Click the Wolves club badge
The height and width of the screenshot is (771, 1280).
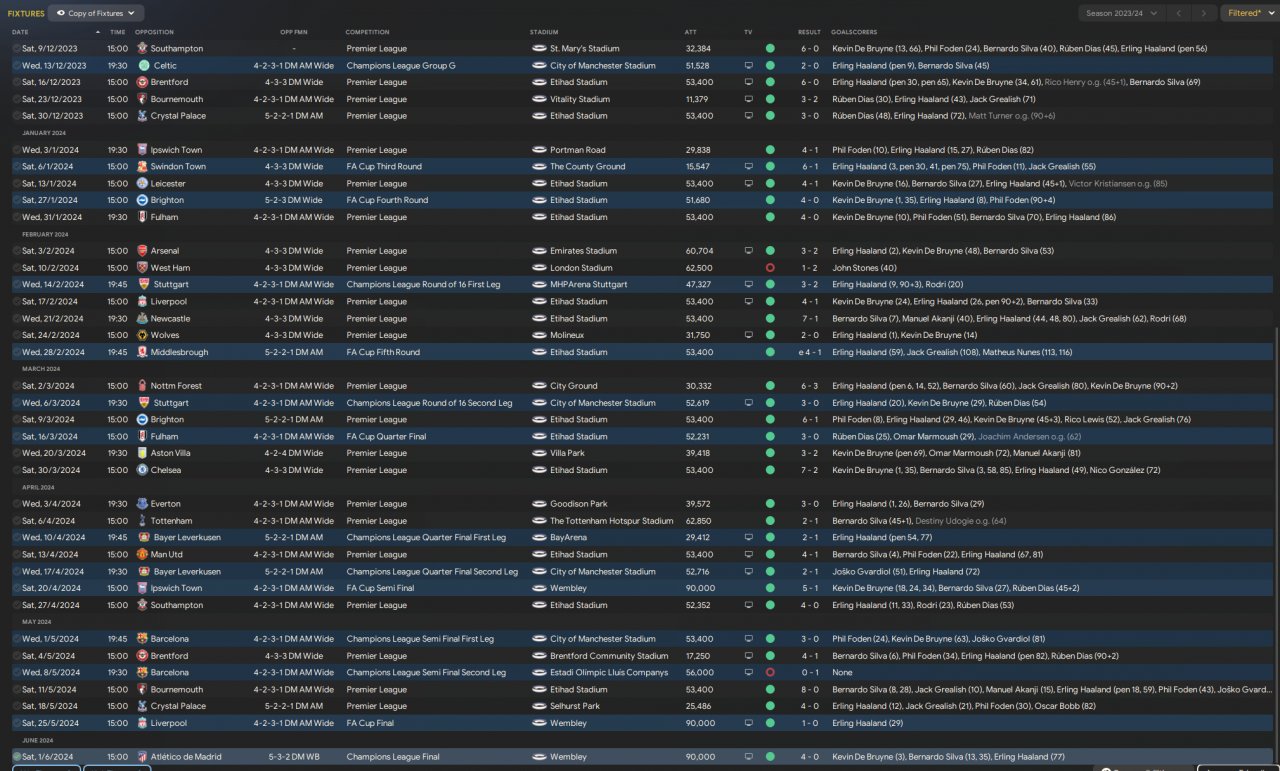coord(143,335)
